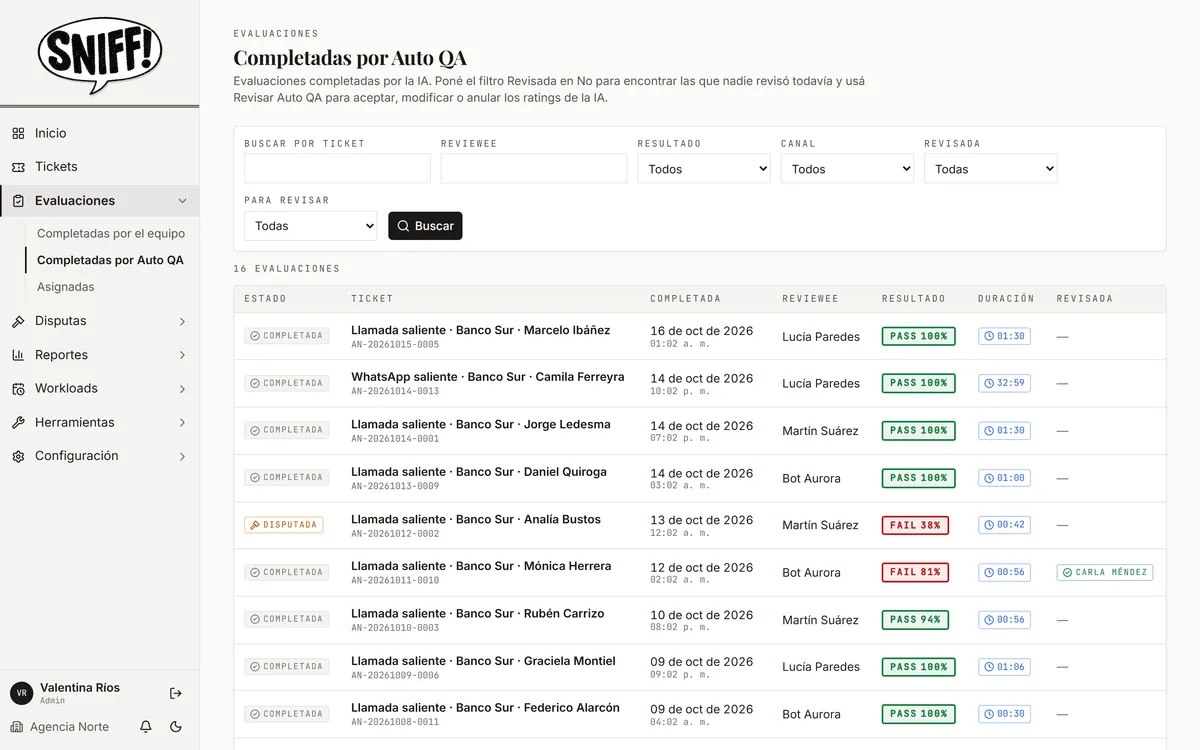Click the 00:30 duration badge
The image size is (1200, 750).
pyautogui.click(x=1004, y=714)
